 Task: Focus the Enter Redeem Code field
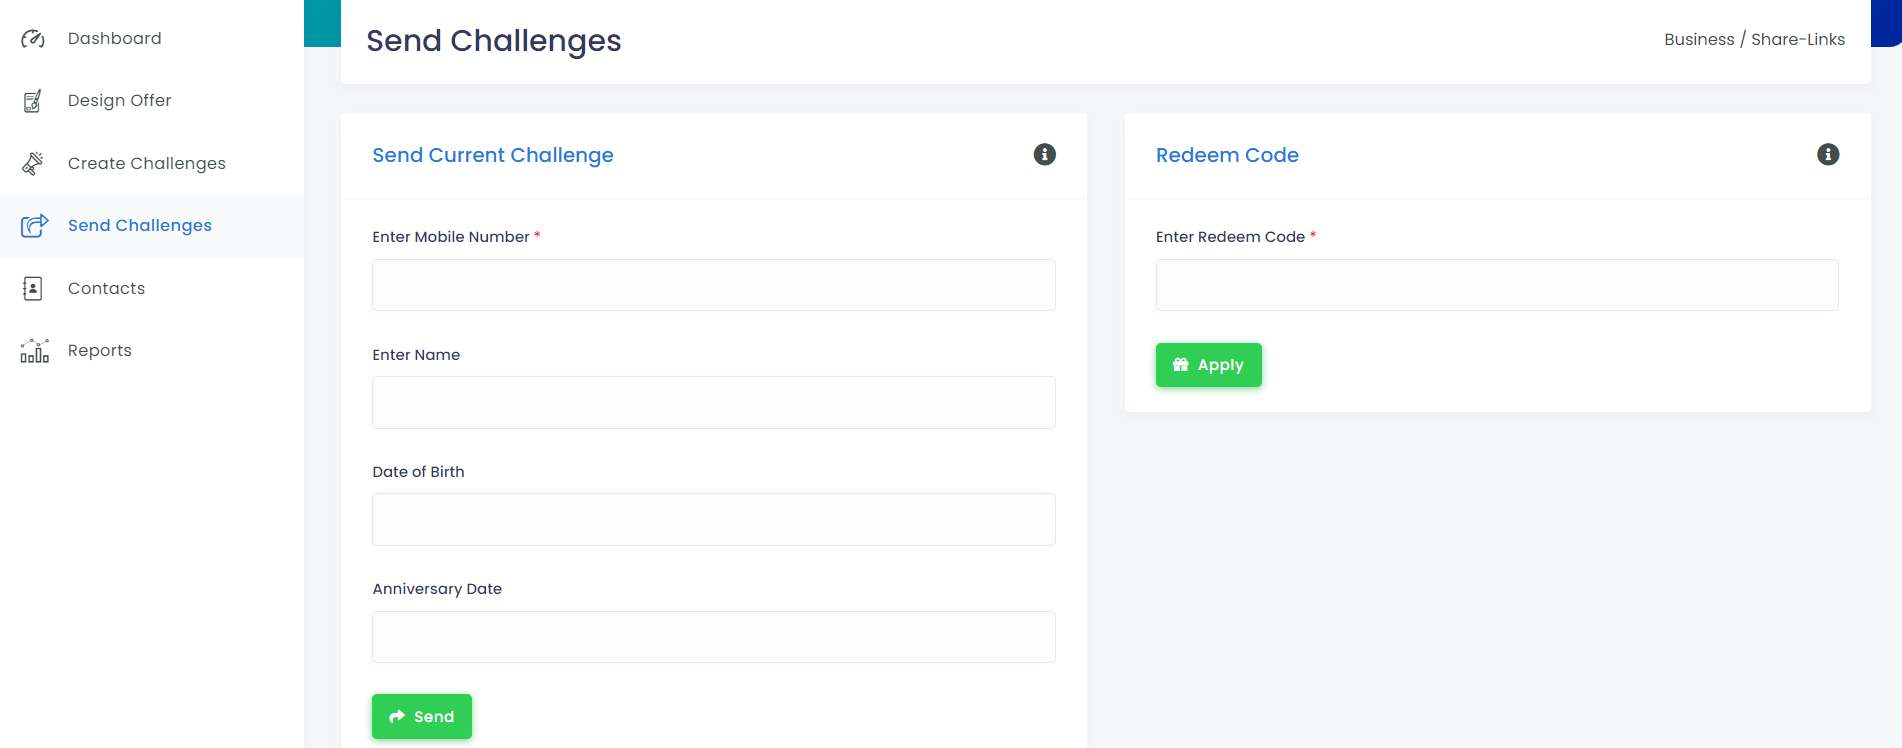1497,285
